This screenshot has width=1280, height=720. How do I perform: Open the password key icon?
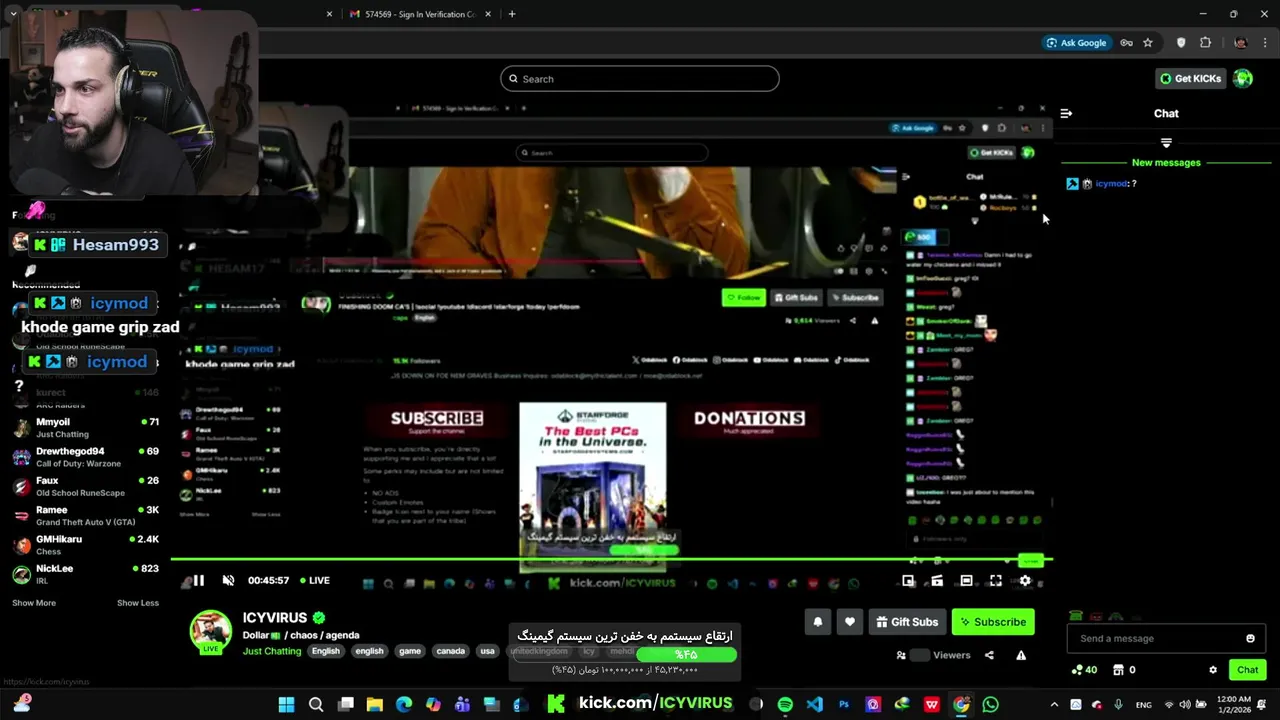click(x=1127, y=43)
